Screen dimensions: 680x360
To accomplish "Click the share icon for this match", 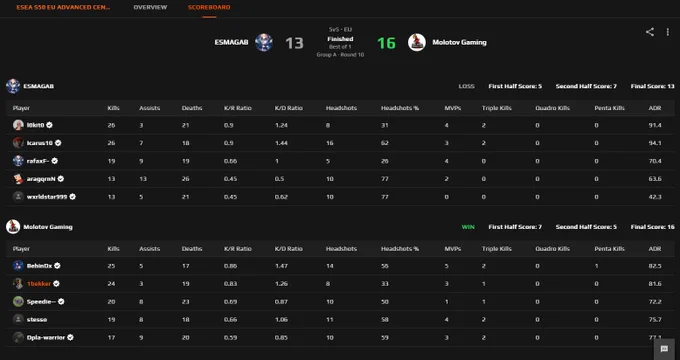I will coord(649,32).
